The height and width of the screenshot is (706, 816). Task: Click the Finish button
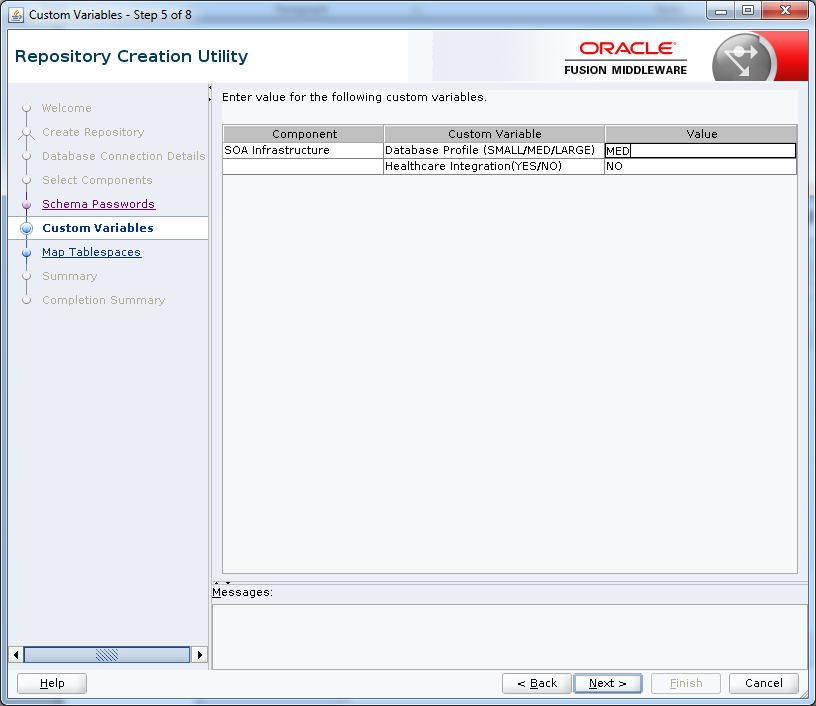pyautogui.click(x=686, y=683)
